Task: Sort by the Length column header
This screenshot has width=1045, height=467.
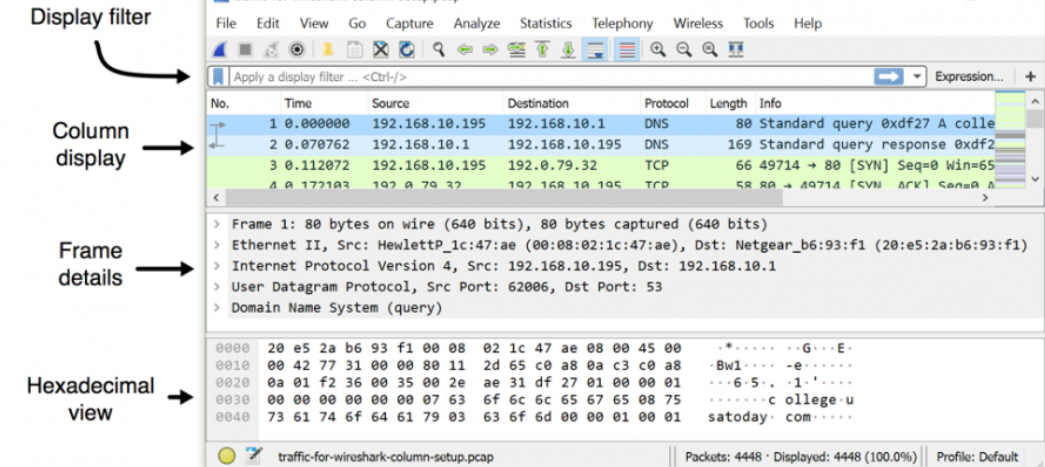Action: click(x=730, y=103)
